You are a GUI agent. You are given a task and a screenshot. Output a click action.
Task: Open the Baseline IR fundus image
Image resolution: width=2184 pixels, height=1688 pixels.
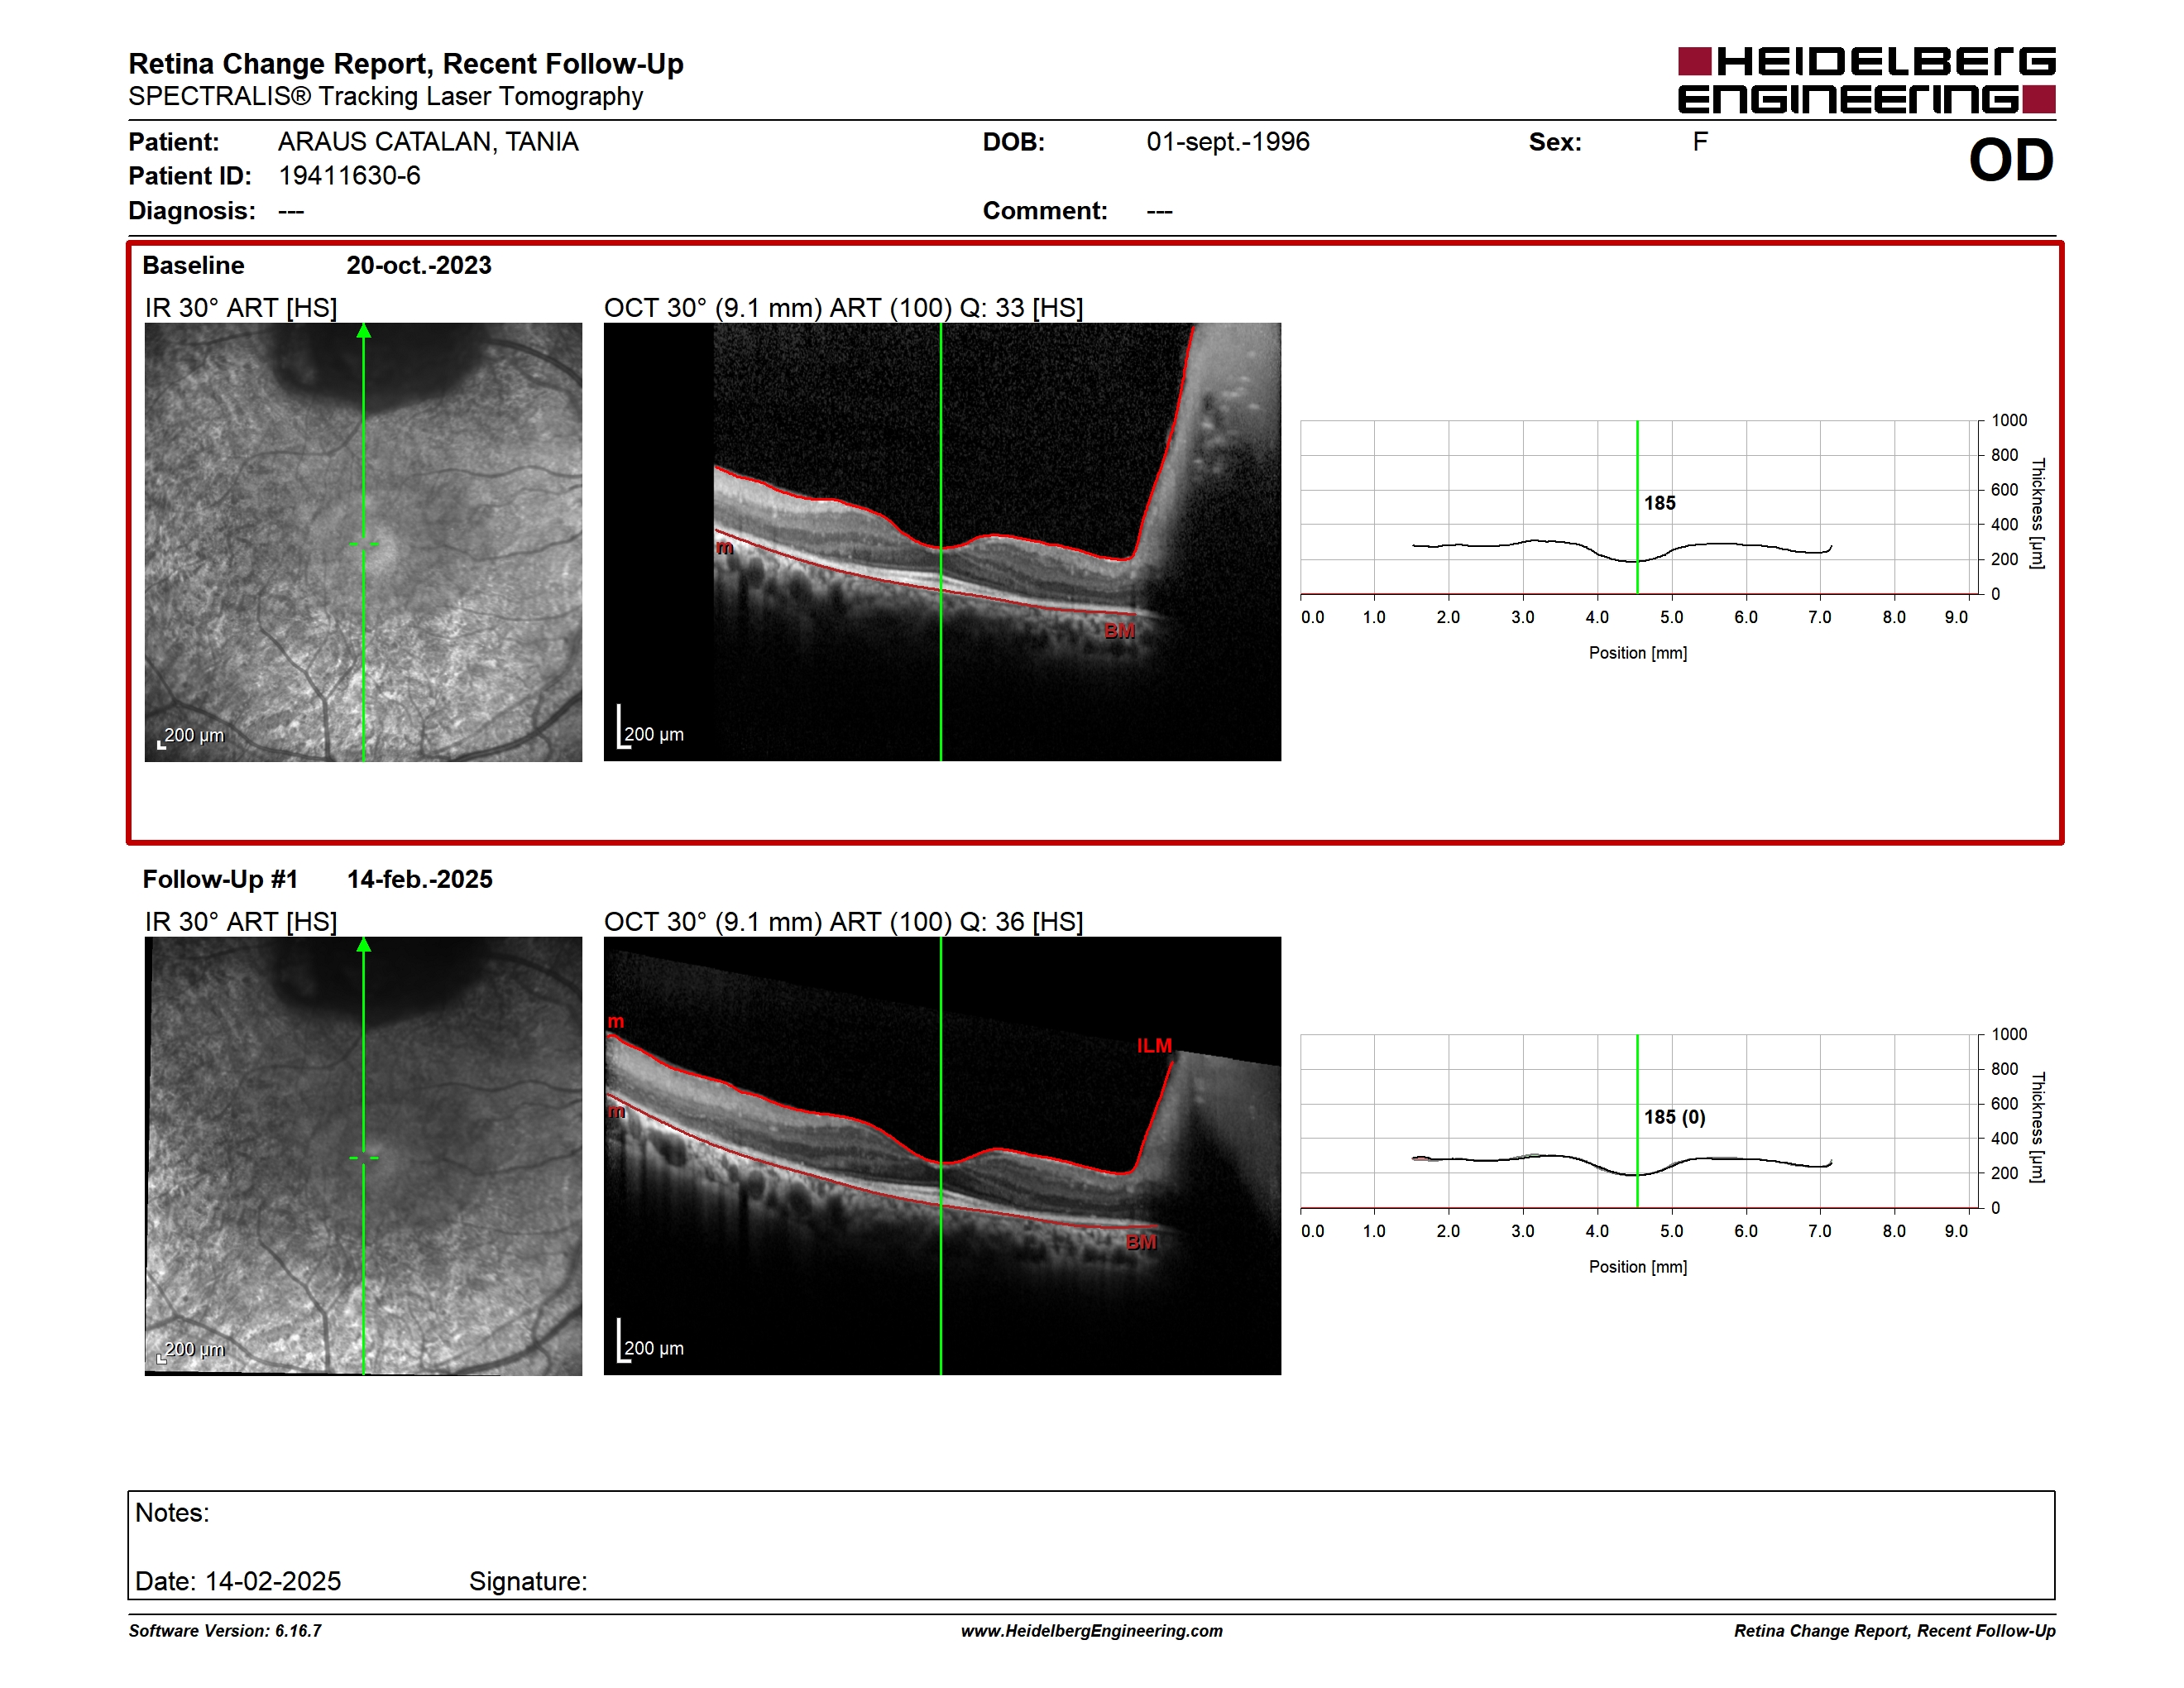tap(363, 542)
